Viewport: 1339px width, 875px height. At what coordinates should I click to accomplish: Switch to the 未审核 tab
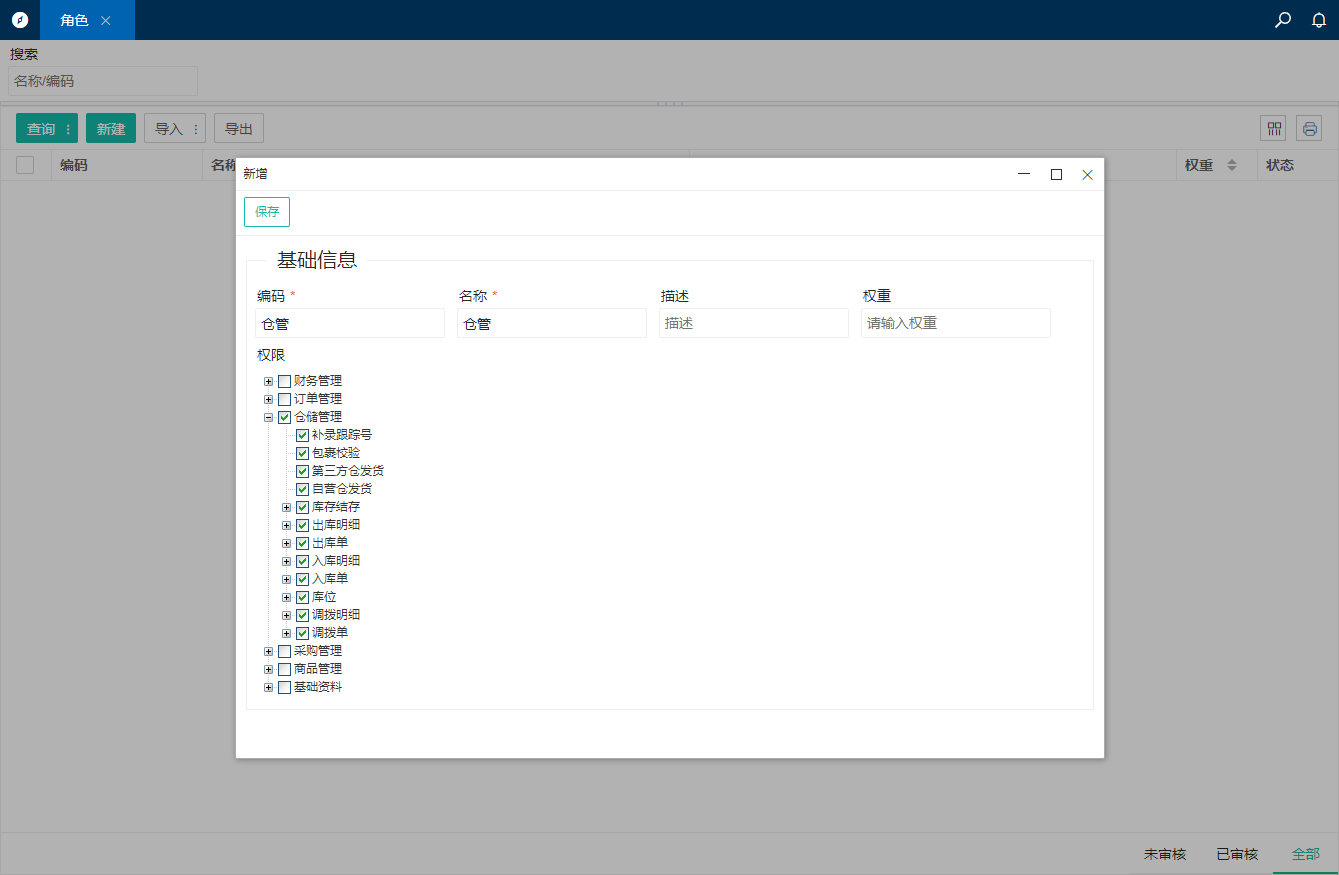pos(1165,854)
